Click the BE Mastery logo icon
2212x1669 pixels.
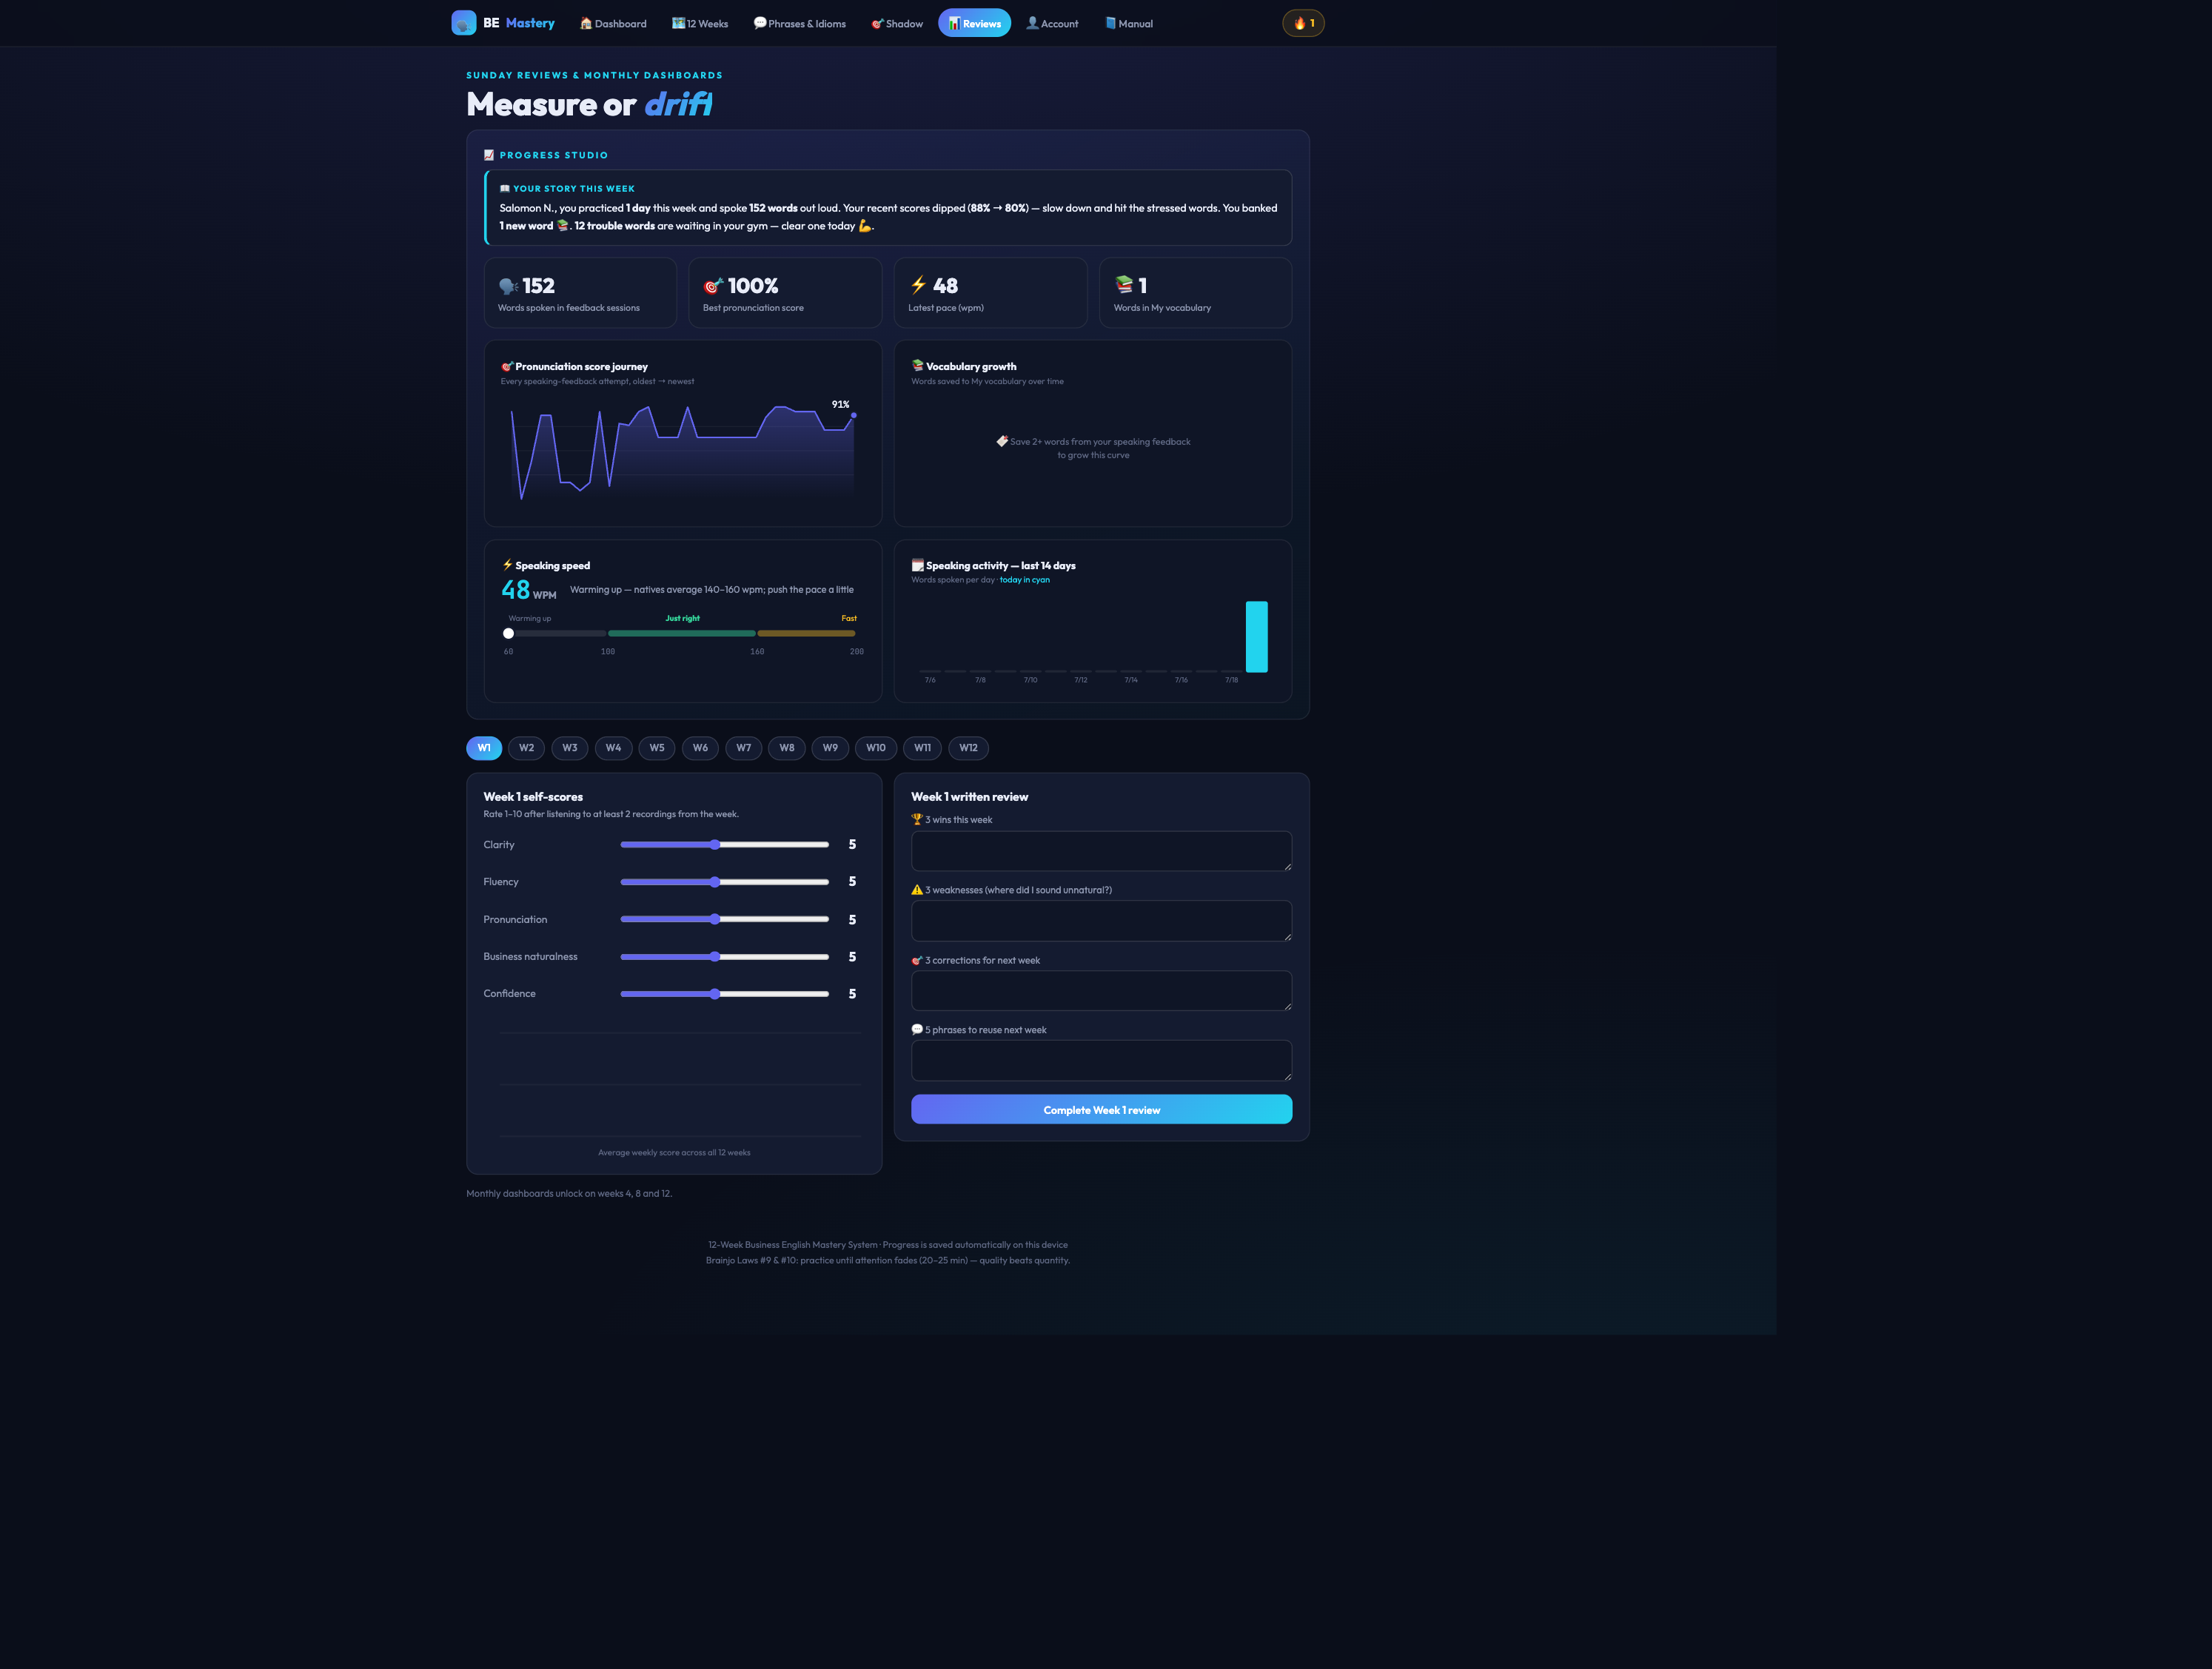[463, 23]
